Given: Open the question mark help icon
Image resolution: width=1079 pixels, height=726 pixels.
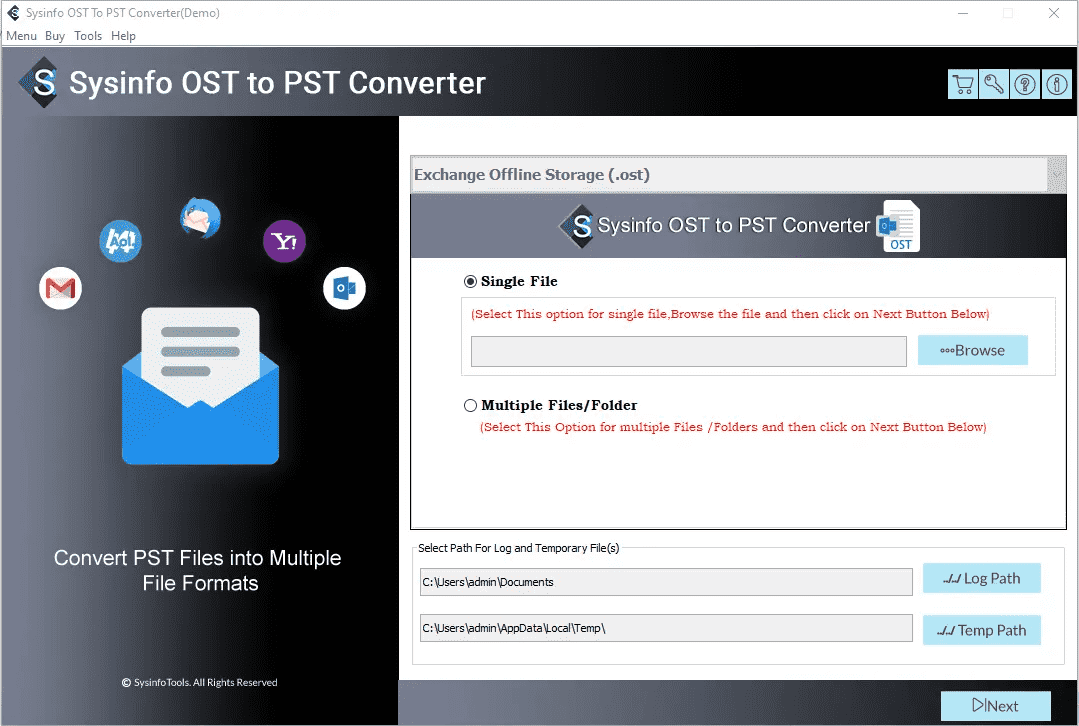Looking at the screenshot, I should pyautogui.click(x=1025, y=85).
